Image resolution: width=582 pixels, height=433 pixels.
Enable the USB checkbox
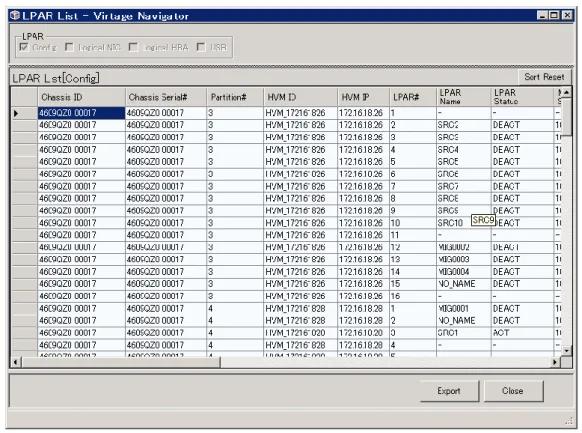[x=201, y=47]
